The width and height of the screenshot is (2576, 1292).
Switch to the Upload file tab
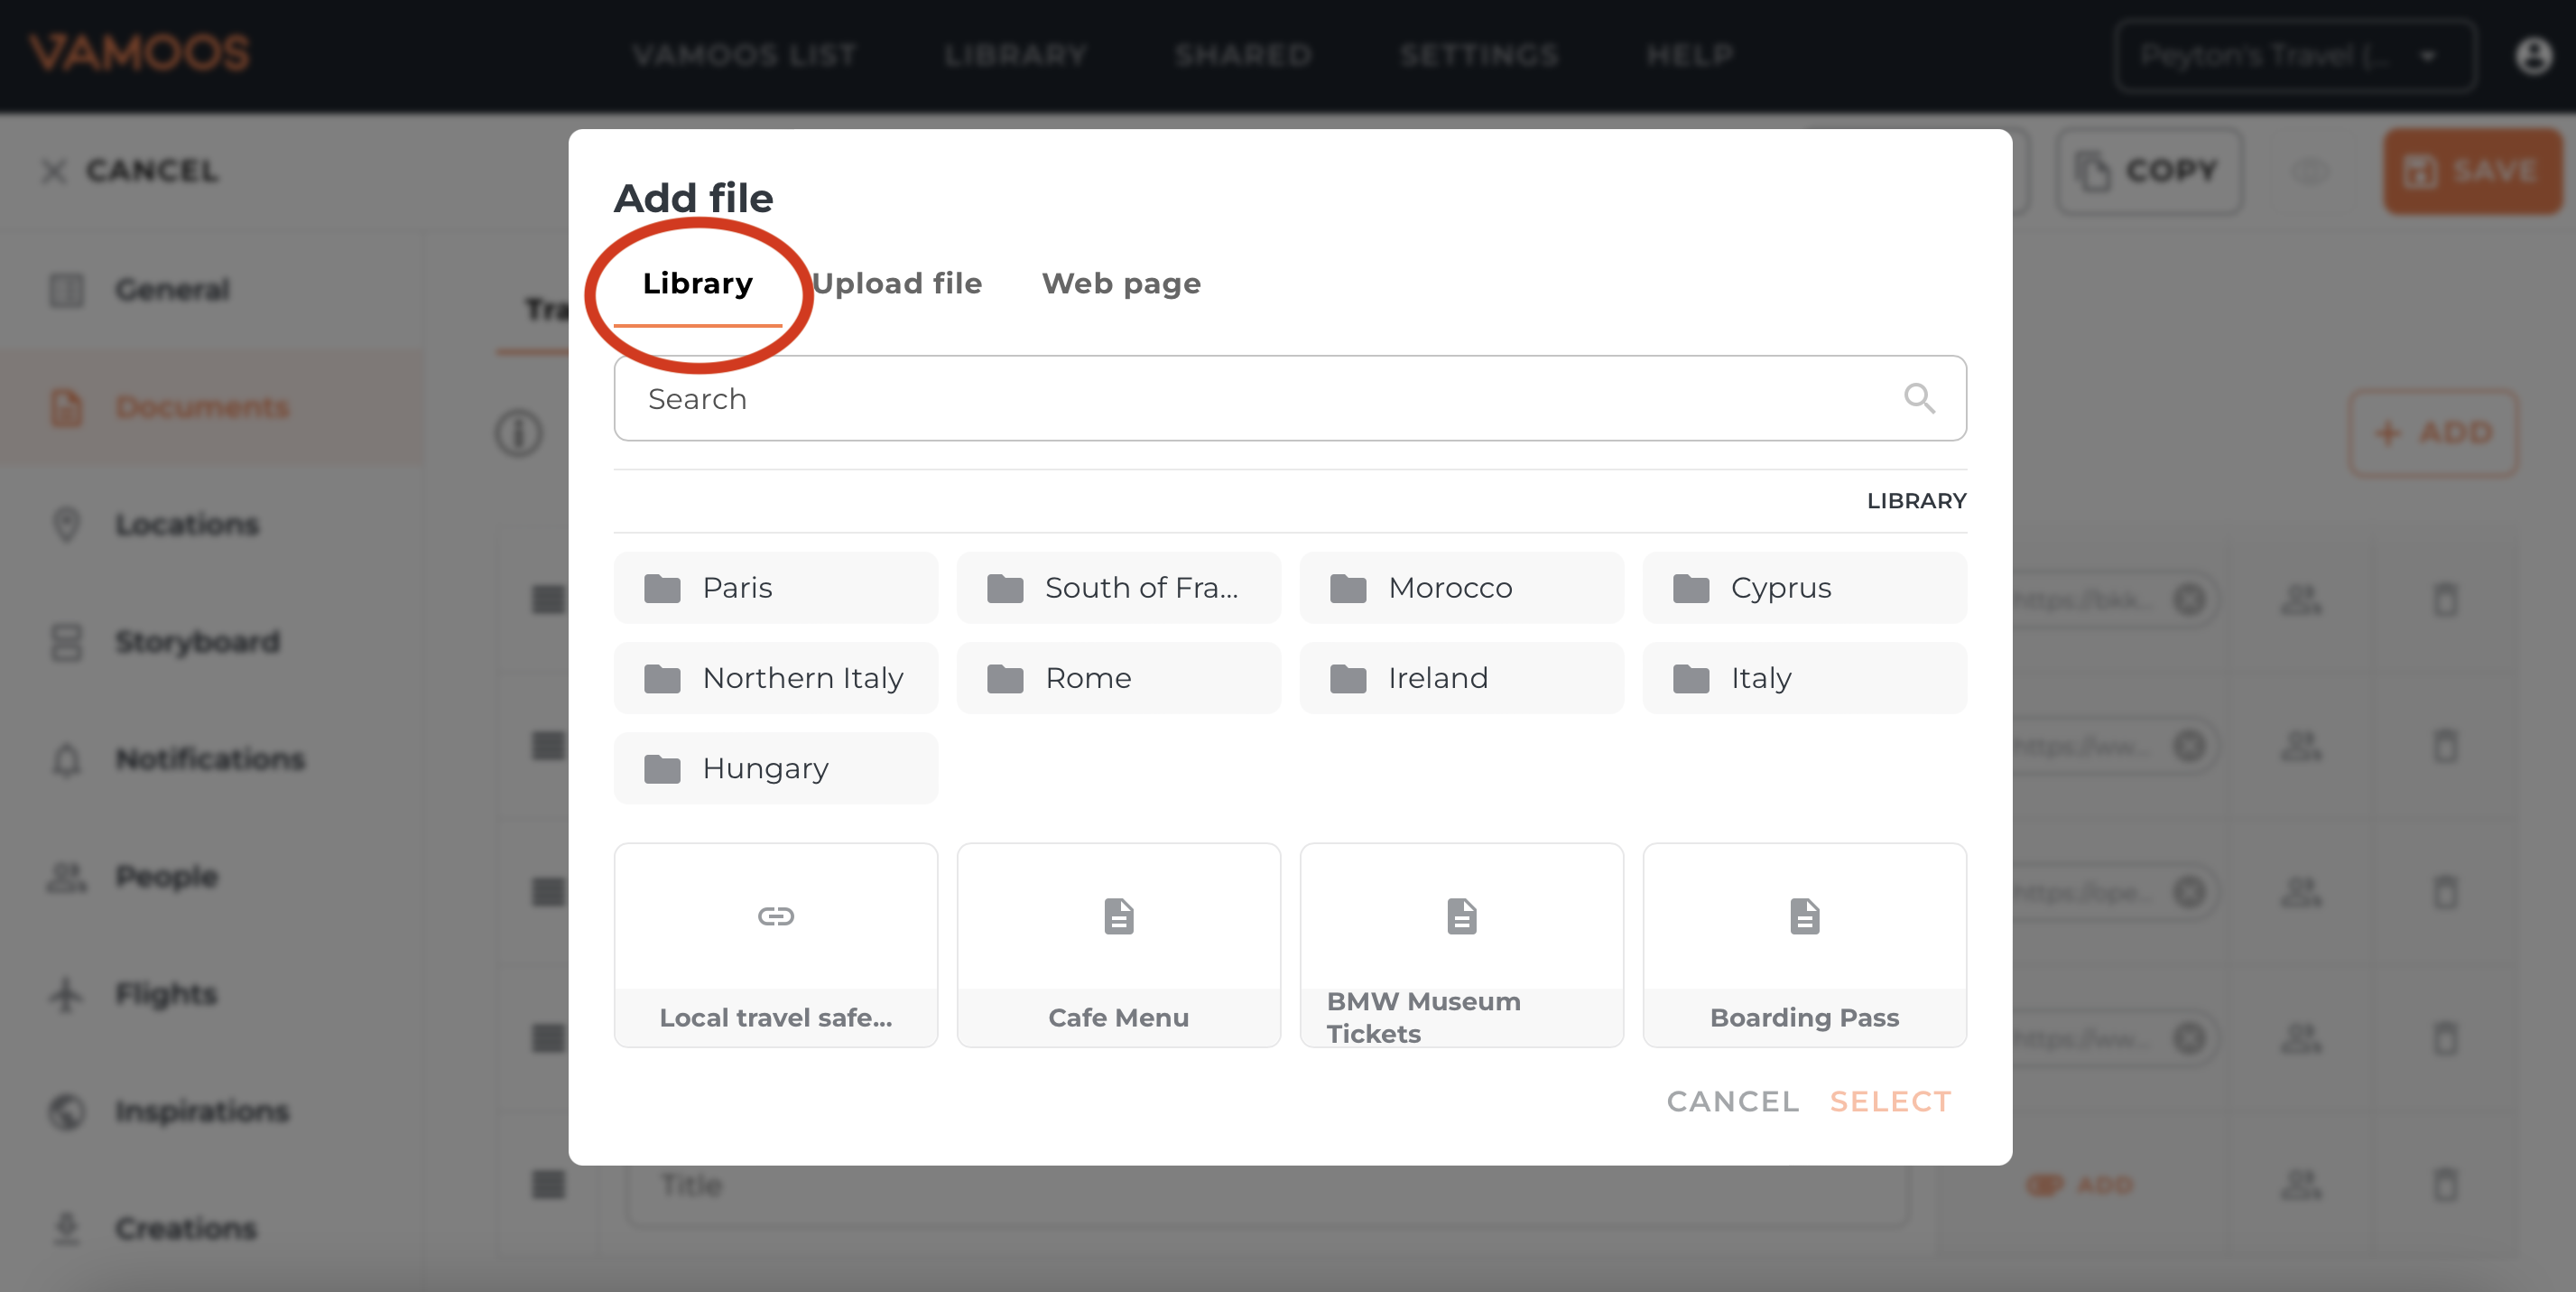point(897,284)
